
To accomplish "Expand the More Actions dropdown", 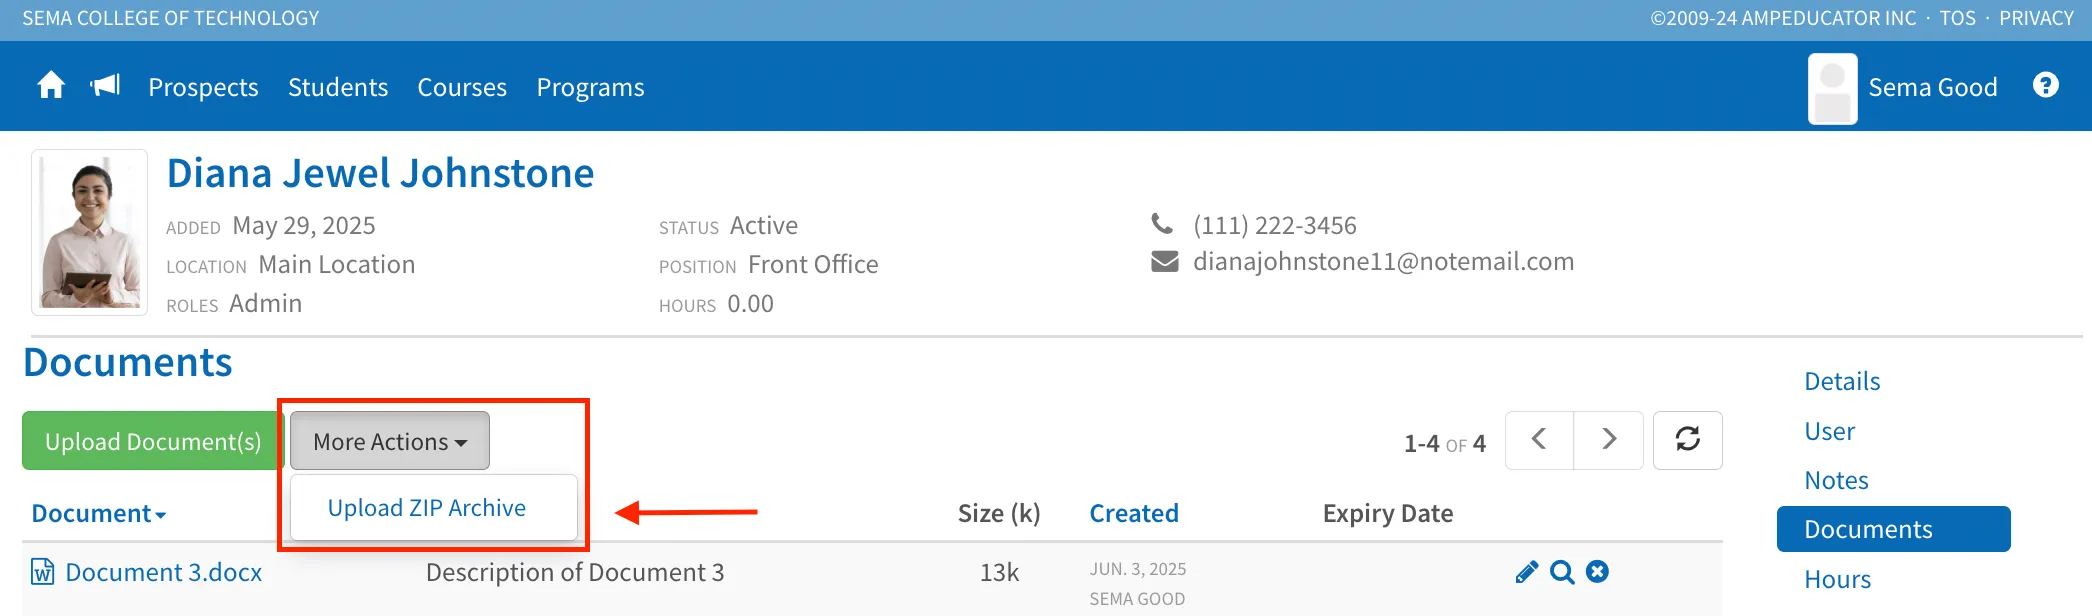I will 390,441.
